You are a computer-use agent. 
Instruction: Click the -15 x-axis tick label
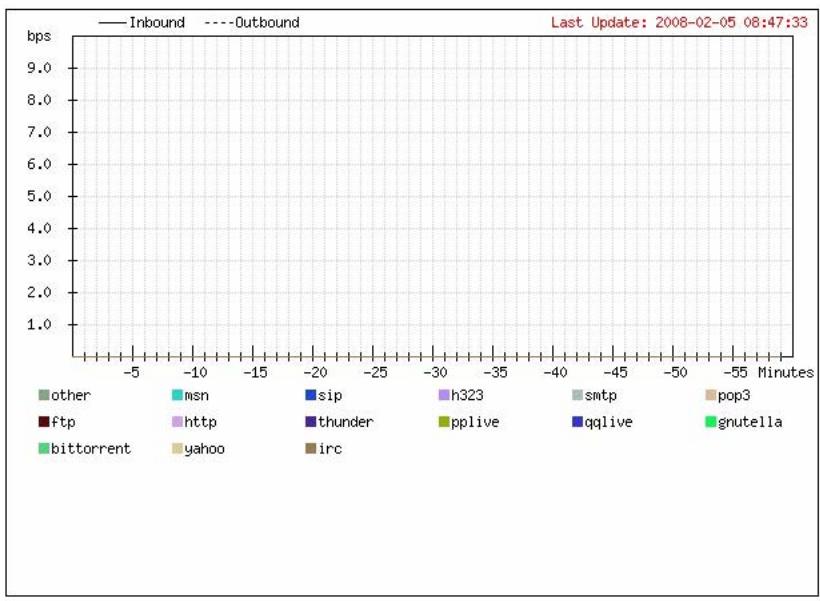pyautogui.click(x=255, y=372)
